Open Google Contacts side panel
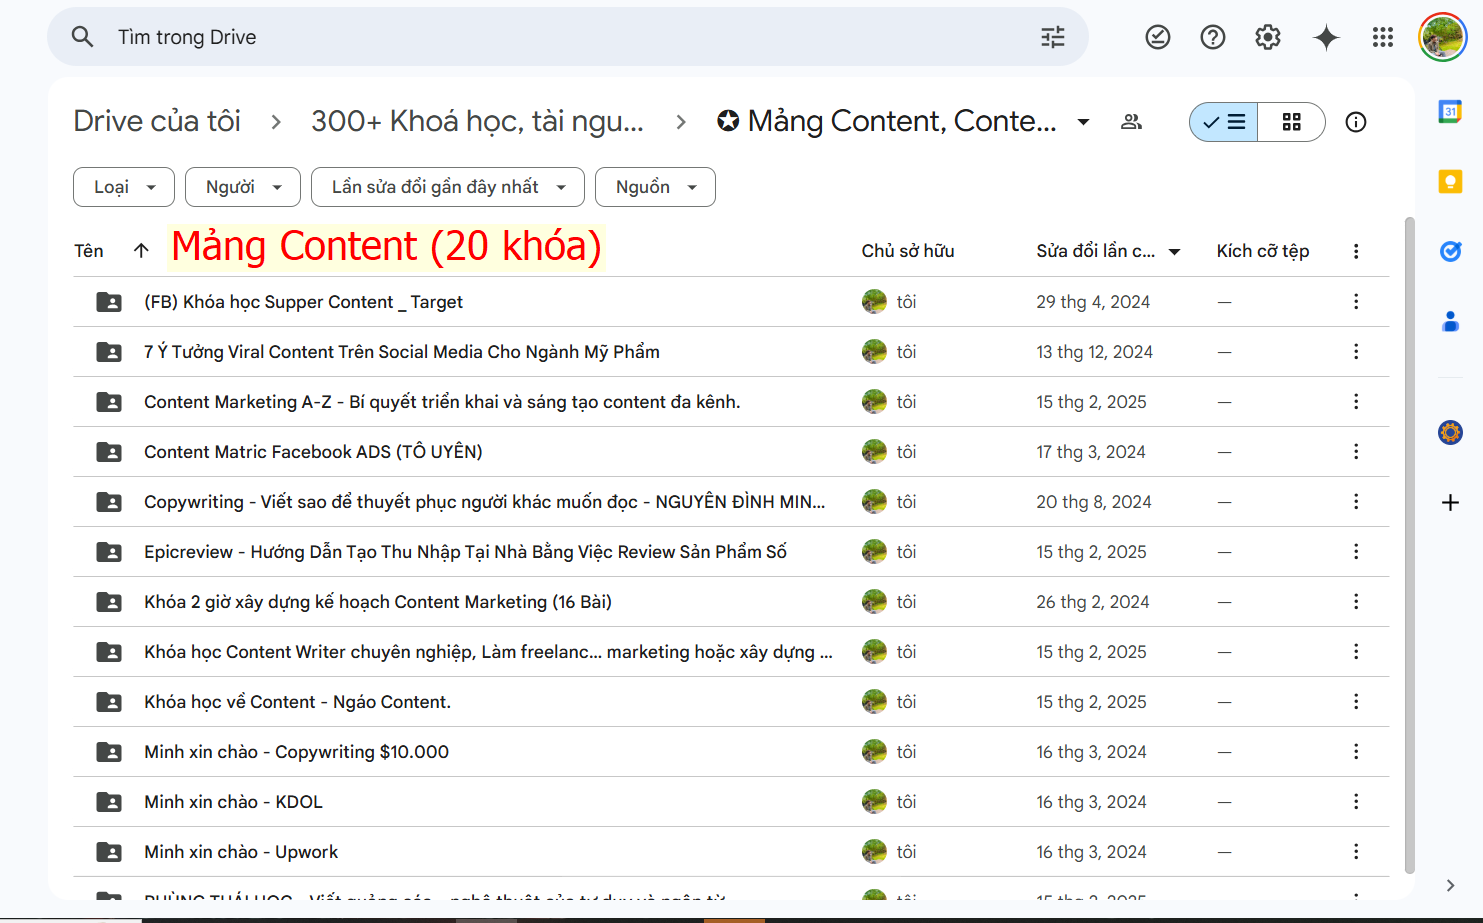This screenshot has height=923, width=1483. 1450,321
